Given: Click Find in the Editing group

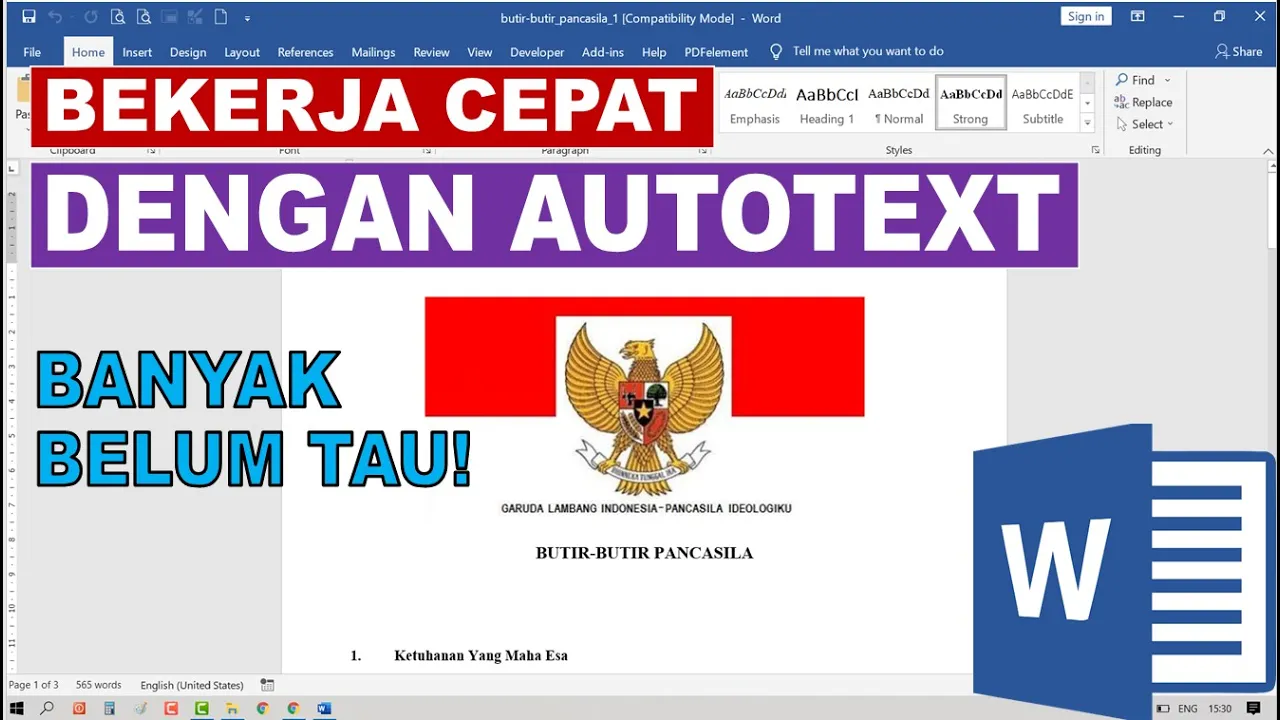Looking at the screenshot, I should tap(1136, 80).
